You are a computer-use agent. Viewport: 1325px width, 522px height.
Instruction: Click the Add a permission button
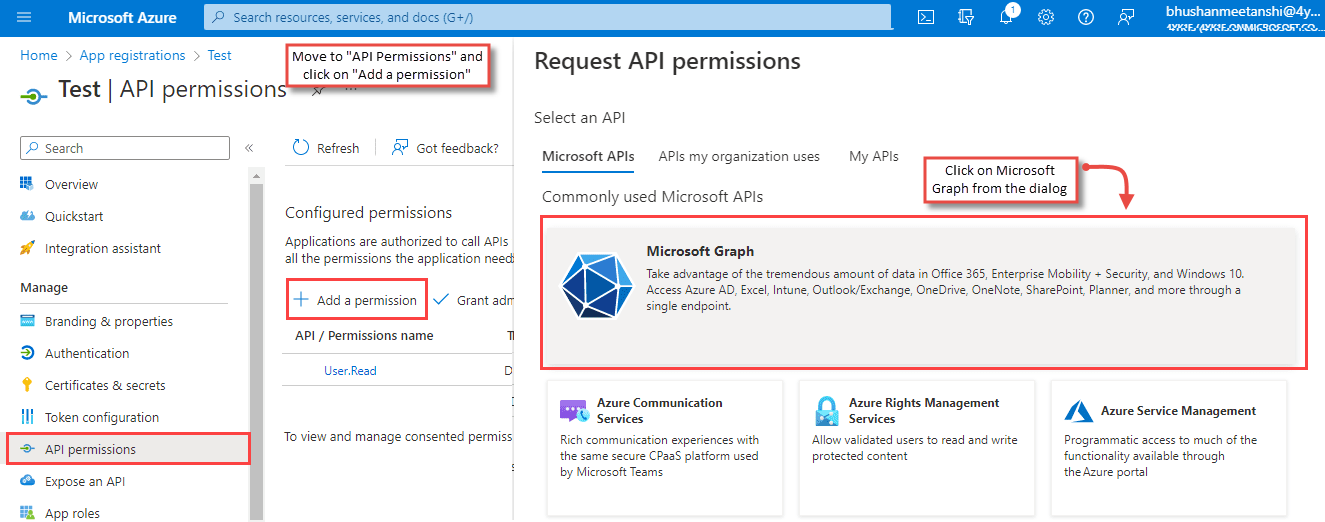(356, 300)
